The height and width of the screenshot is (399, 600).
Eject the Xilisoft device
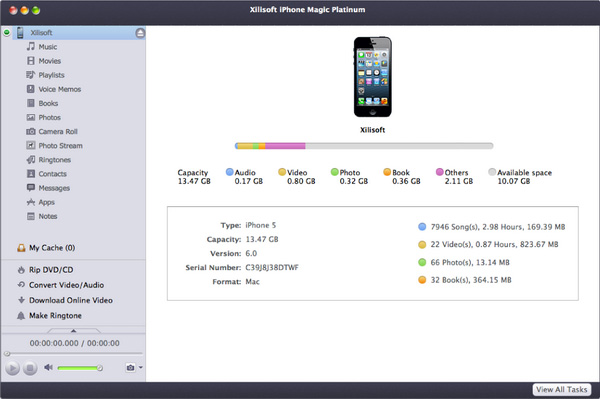pyautogui.click(x=140, y=33)
